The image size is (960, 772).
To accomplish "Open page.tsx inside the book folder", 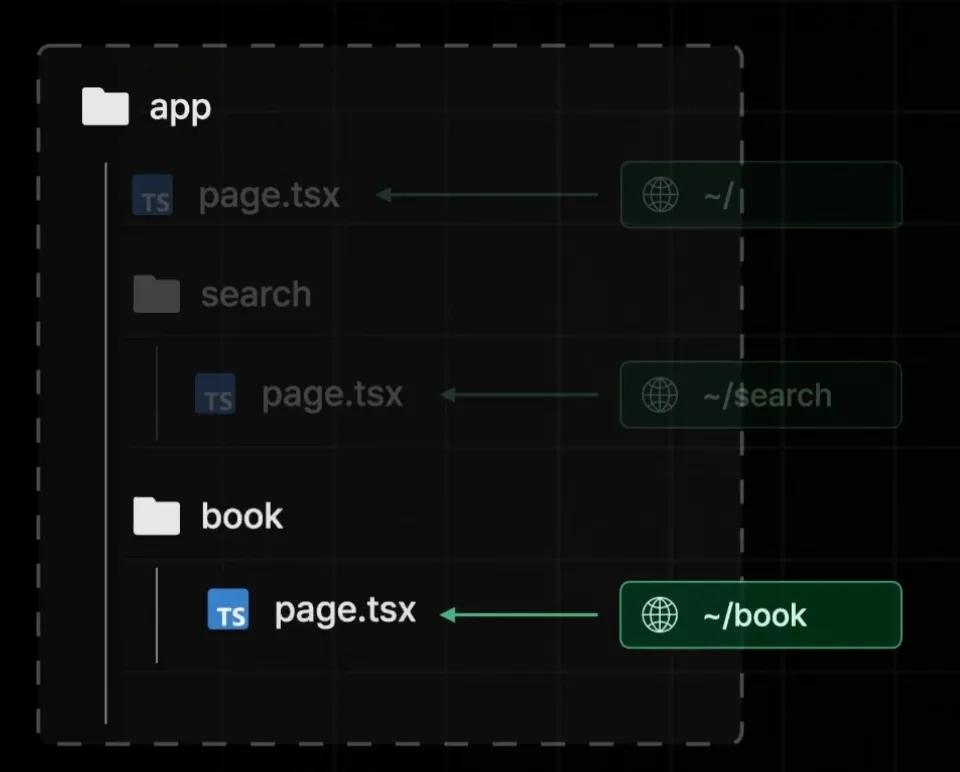I will [x=345, y=610].
